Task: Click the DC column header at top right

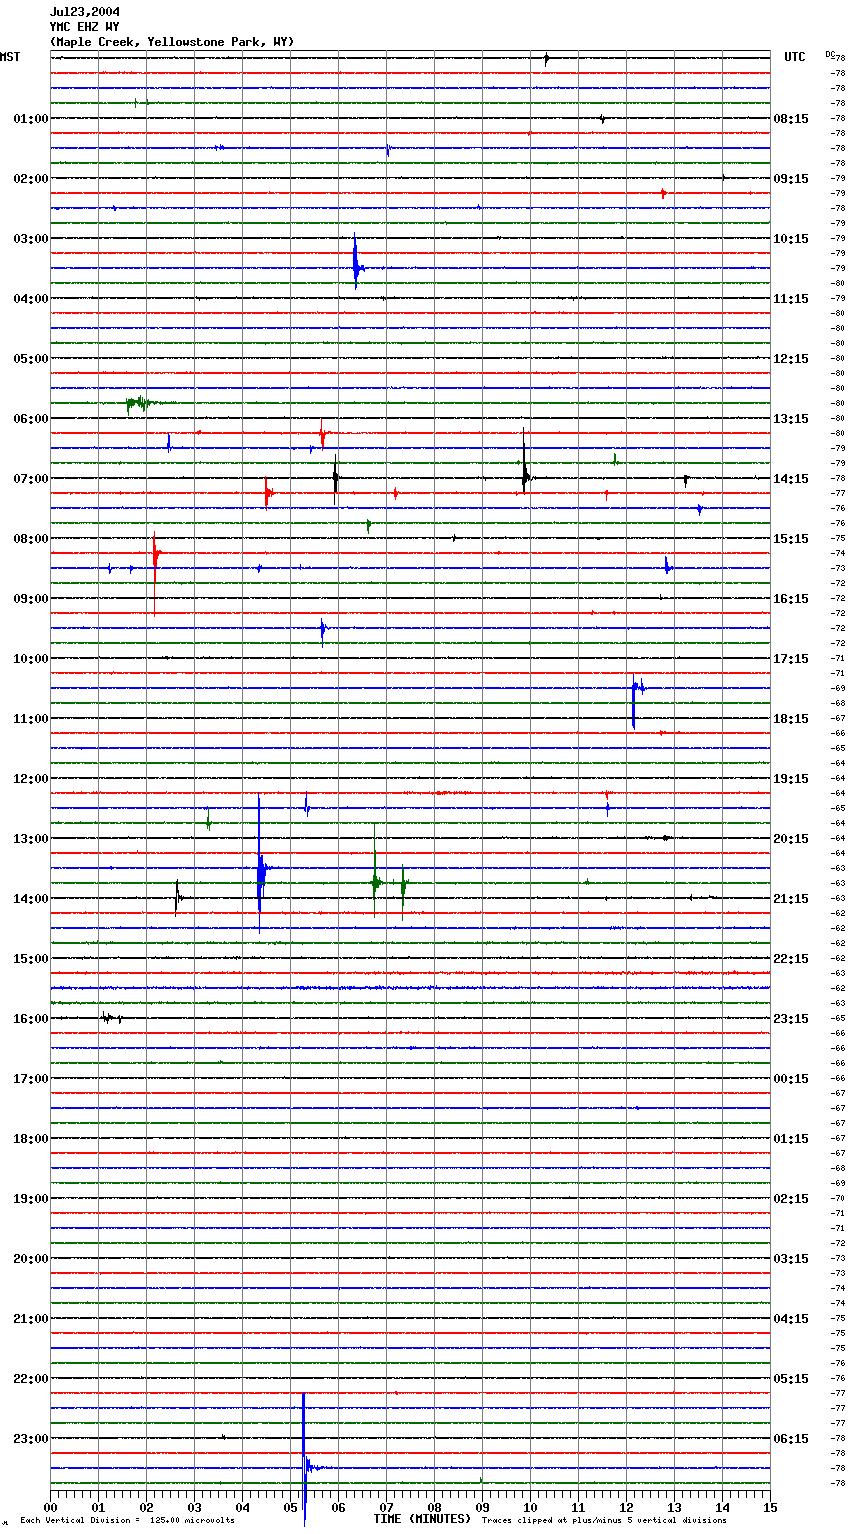Action: tap(830, 53)
